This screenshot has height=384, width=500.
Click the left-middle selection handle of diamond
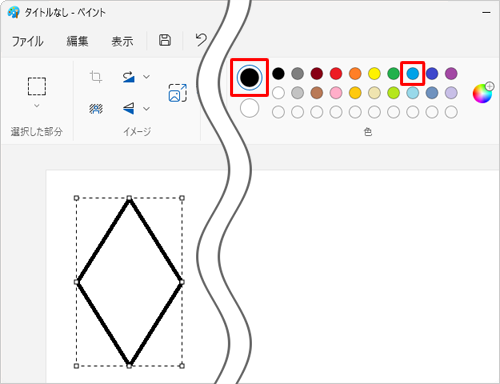coord(76,282)
